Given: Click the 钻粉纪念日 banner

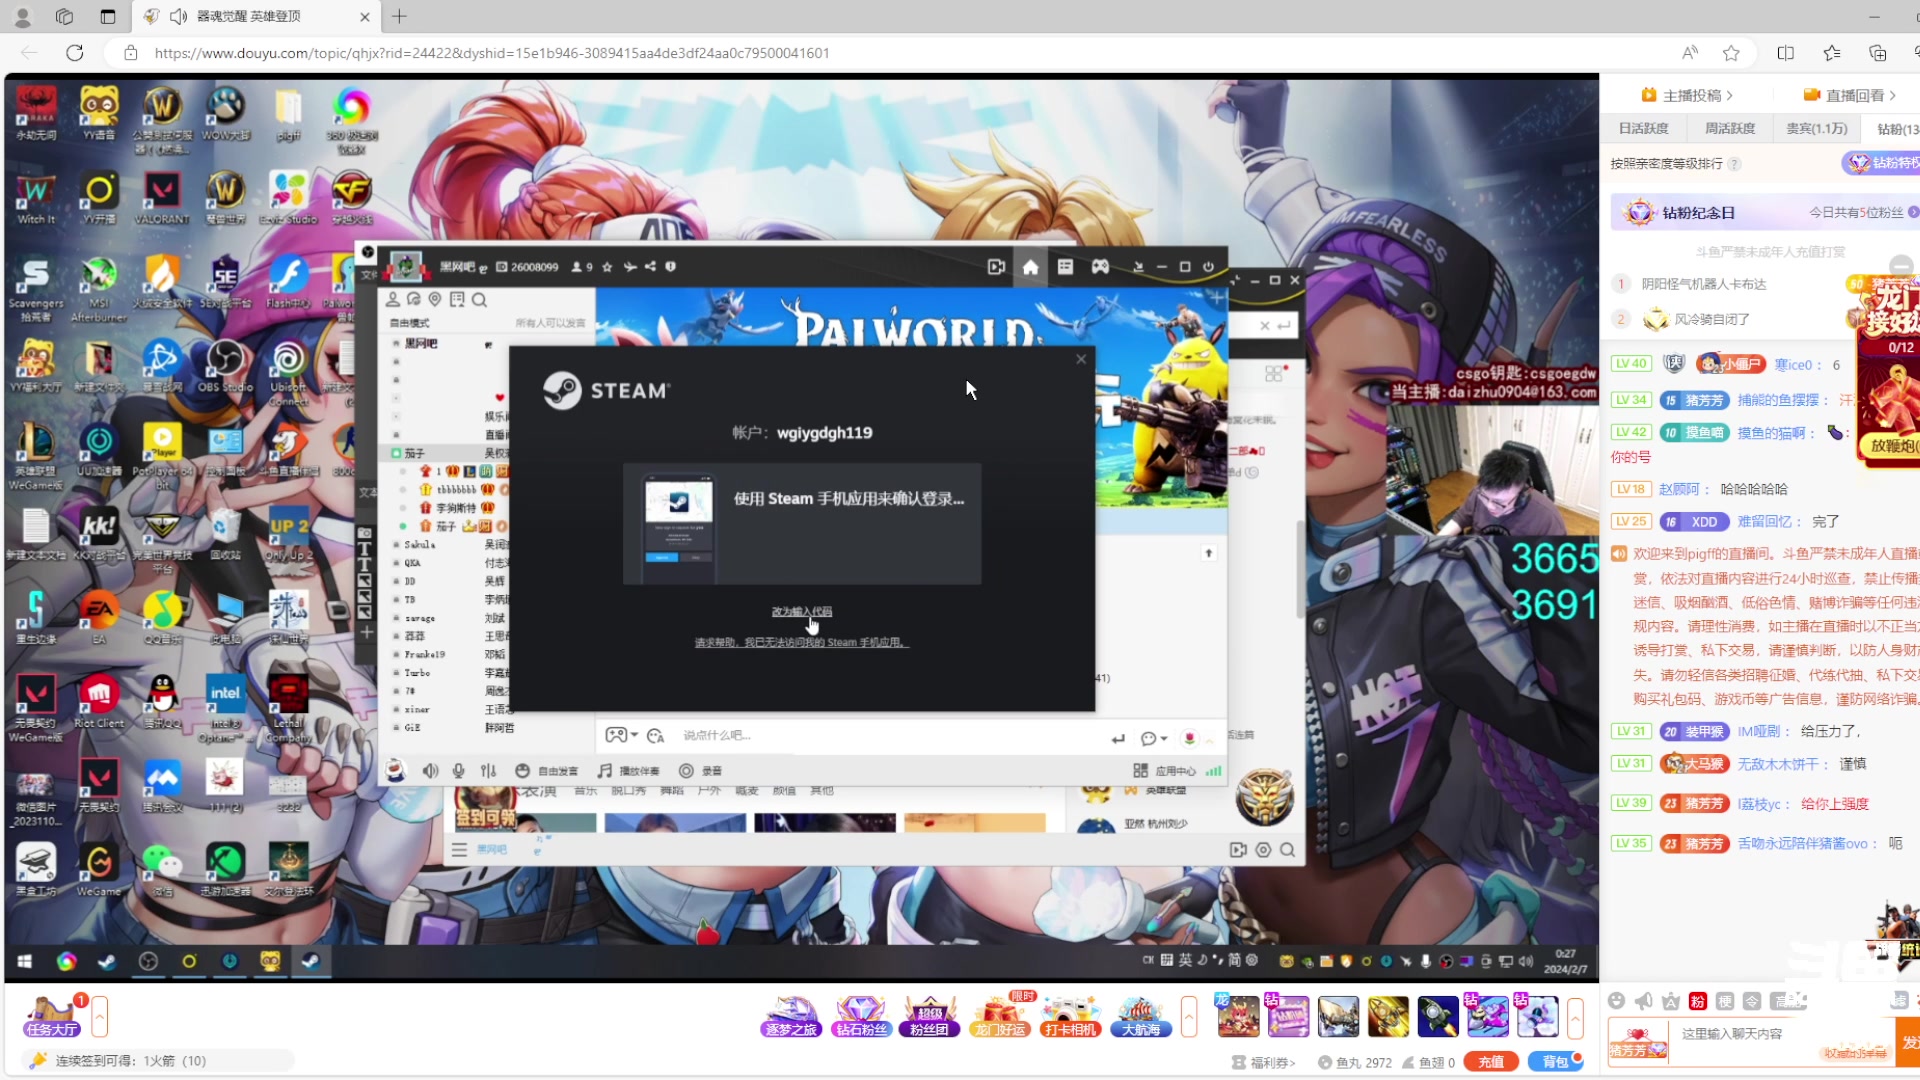Looking at the screenshot, I should coord(1765,212).
